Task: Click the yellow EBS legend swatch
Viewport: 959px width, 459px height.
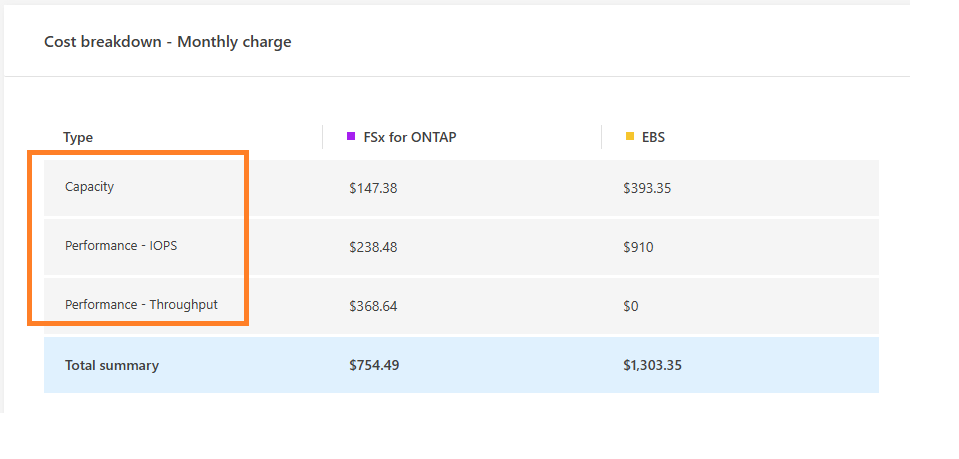Action: click(x=630, y=136)
